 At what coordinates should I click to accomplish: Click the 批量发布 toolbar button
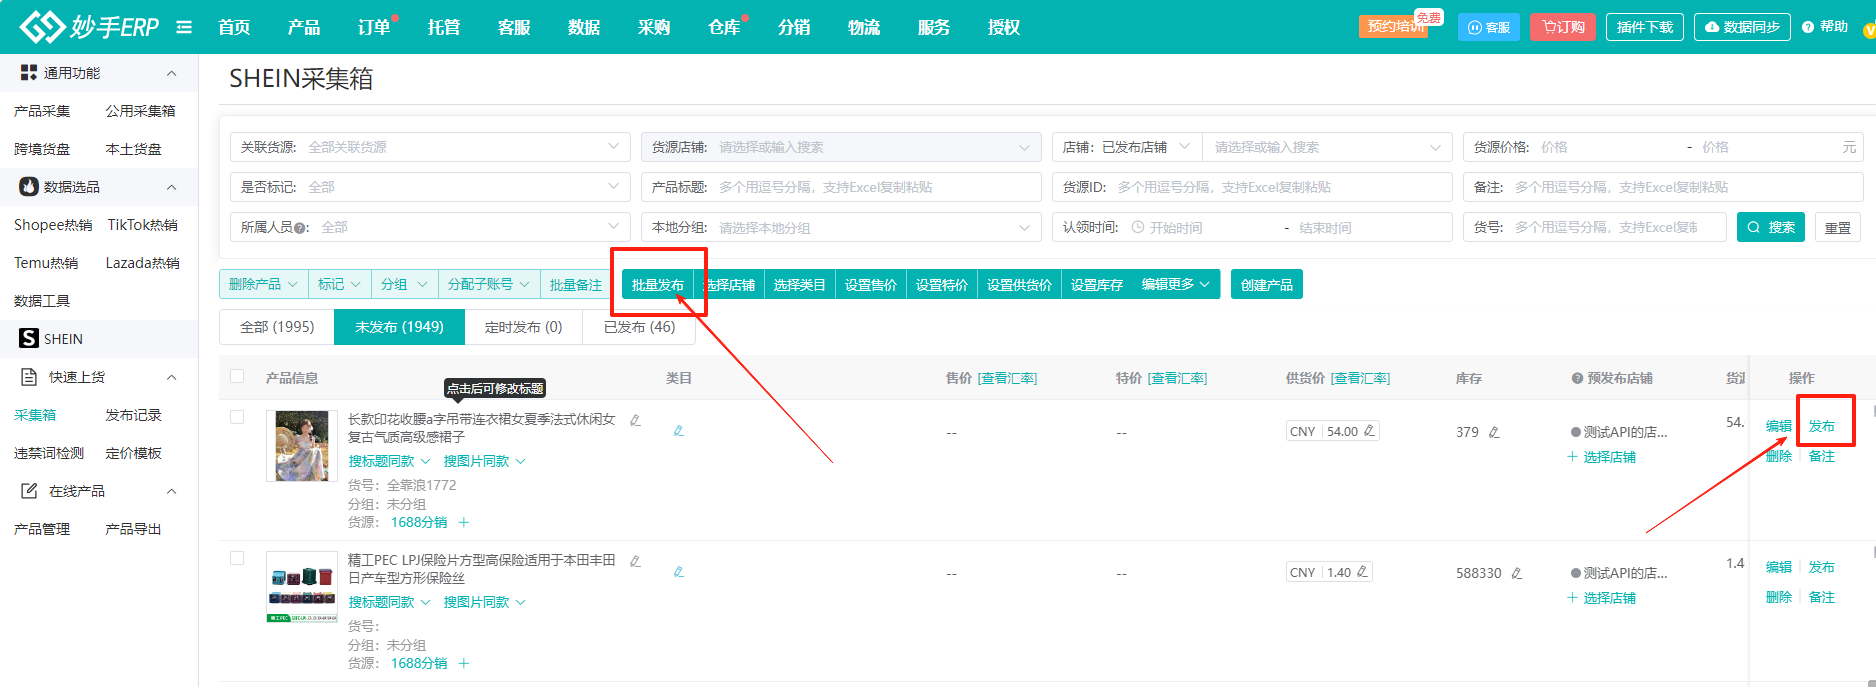[x=658, y=285]
